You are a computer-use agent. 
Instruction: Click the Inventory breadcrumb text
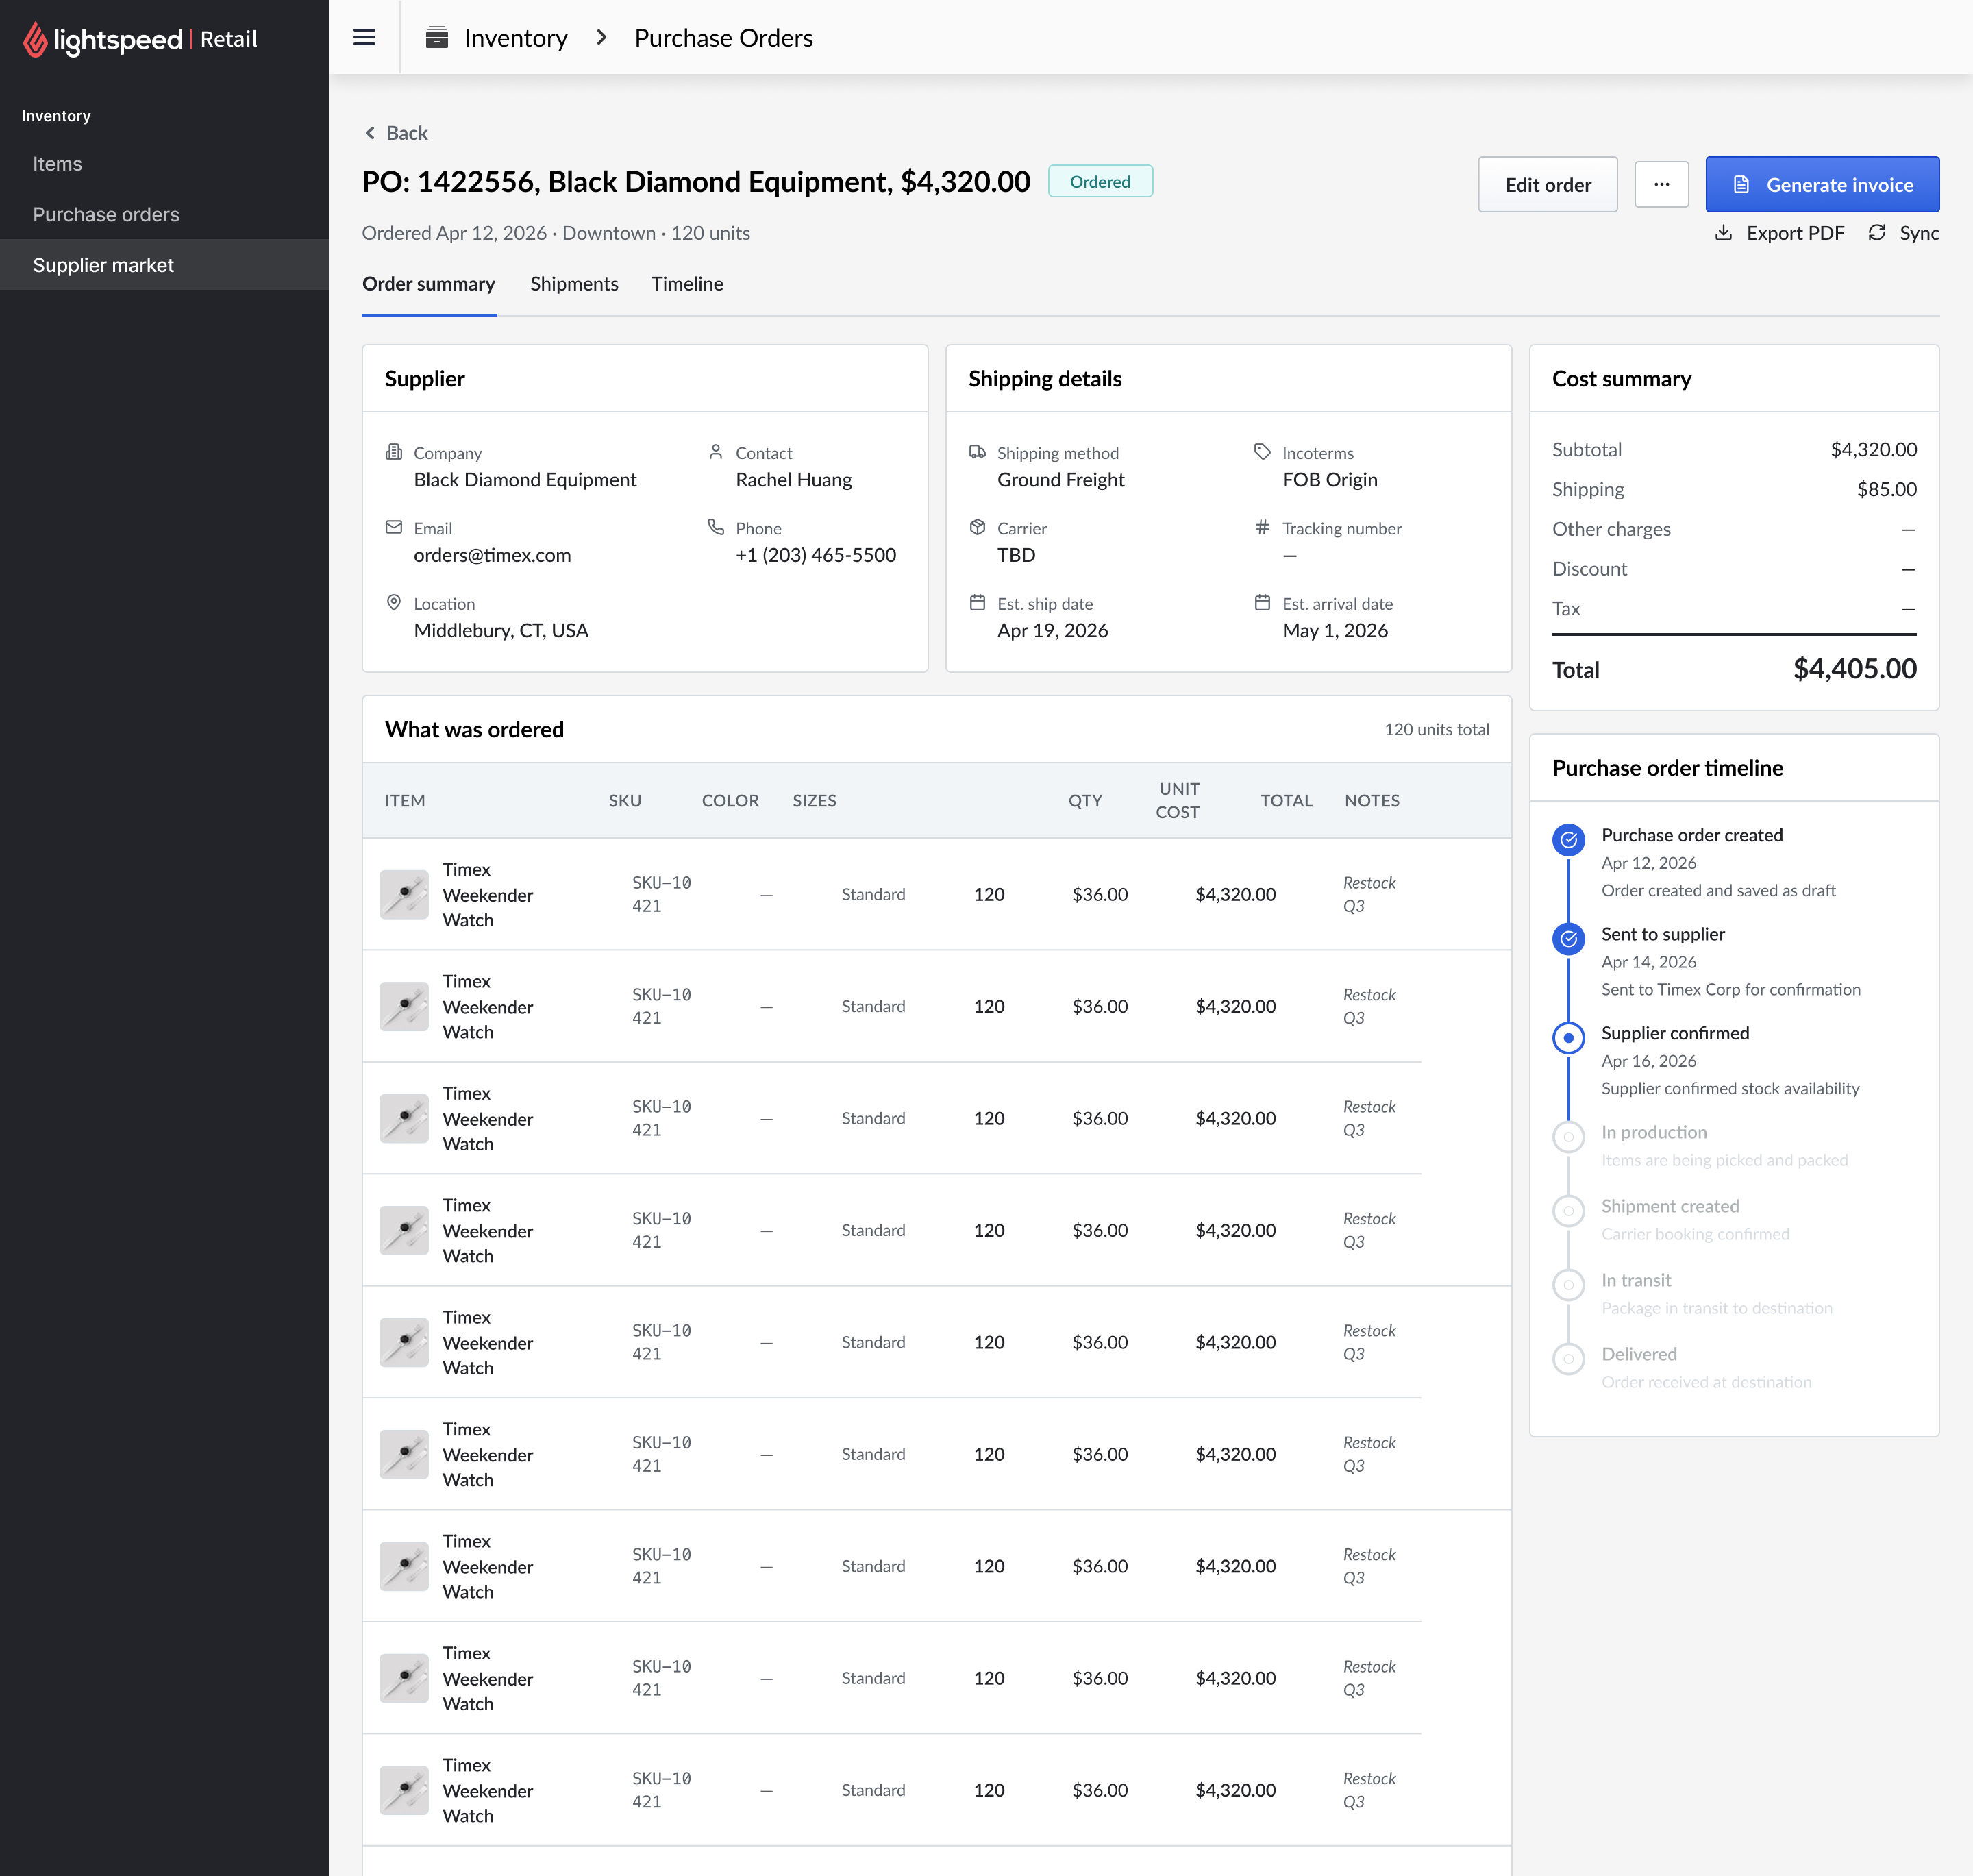[516, 38]
